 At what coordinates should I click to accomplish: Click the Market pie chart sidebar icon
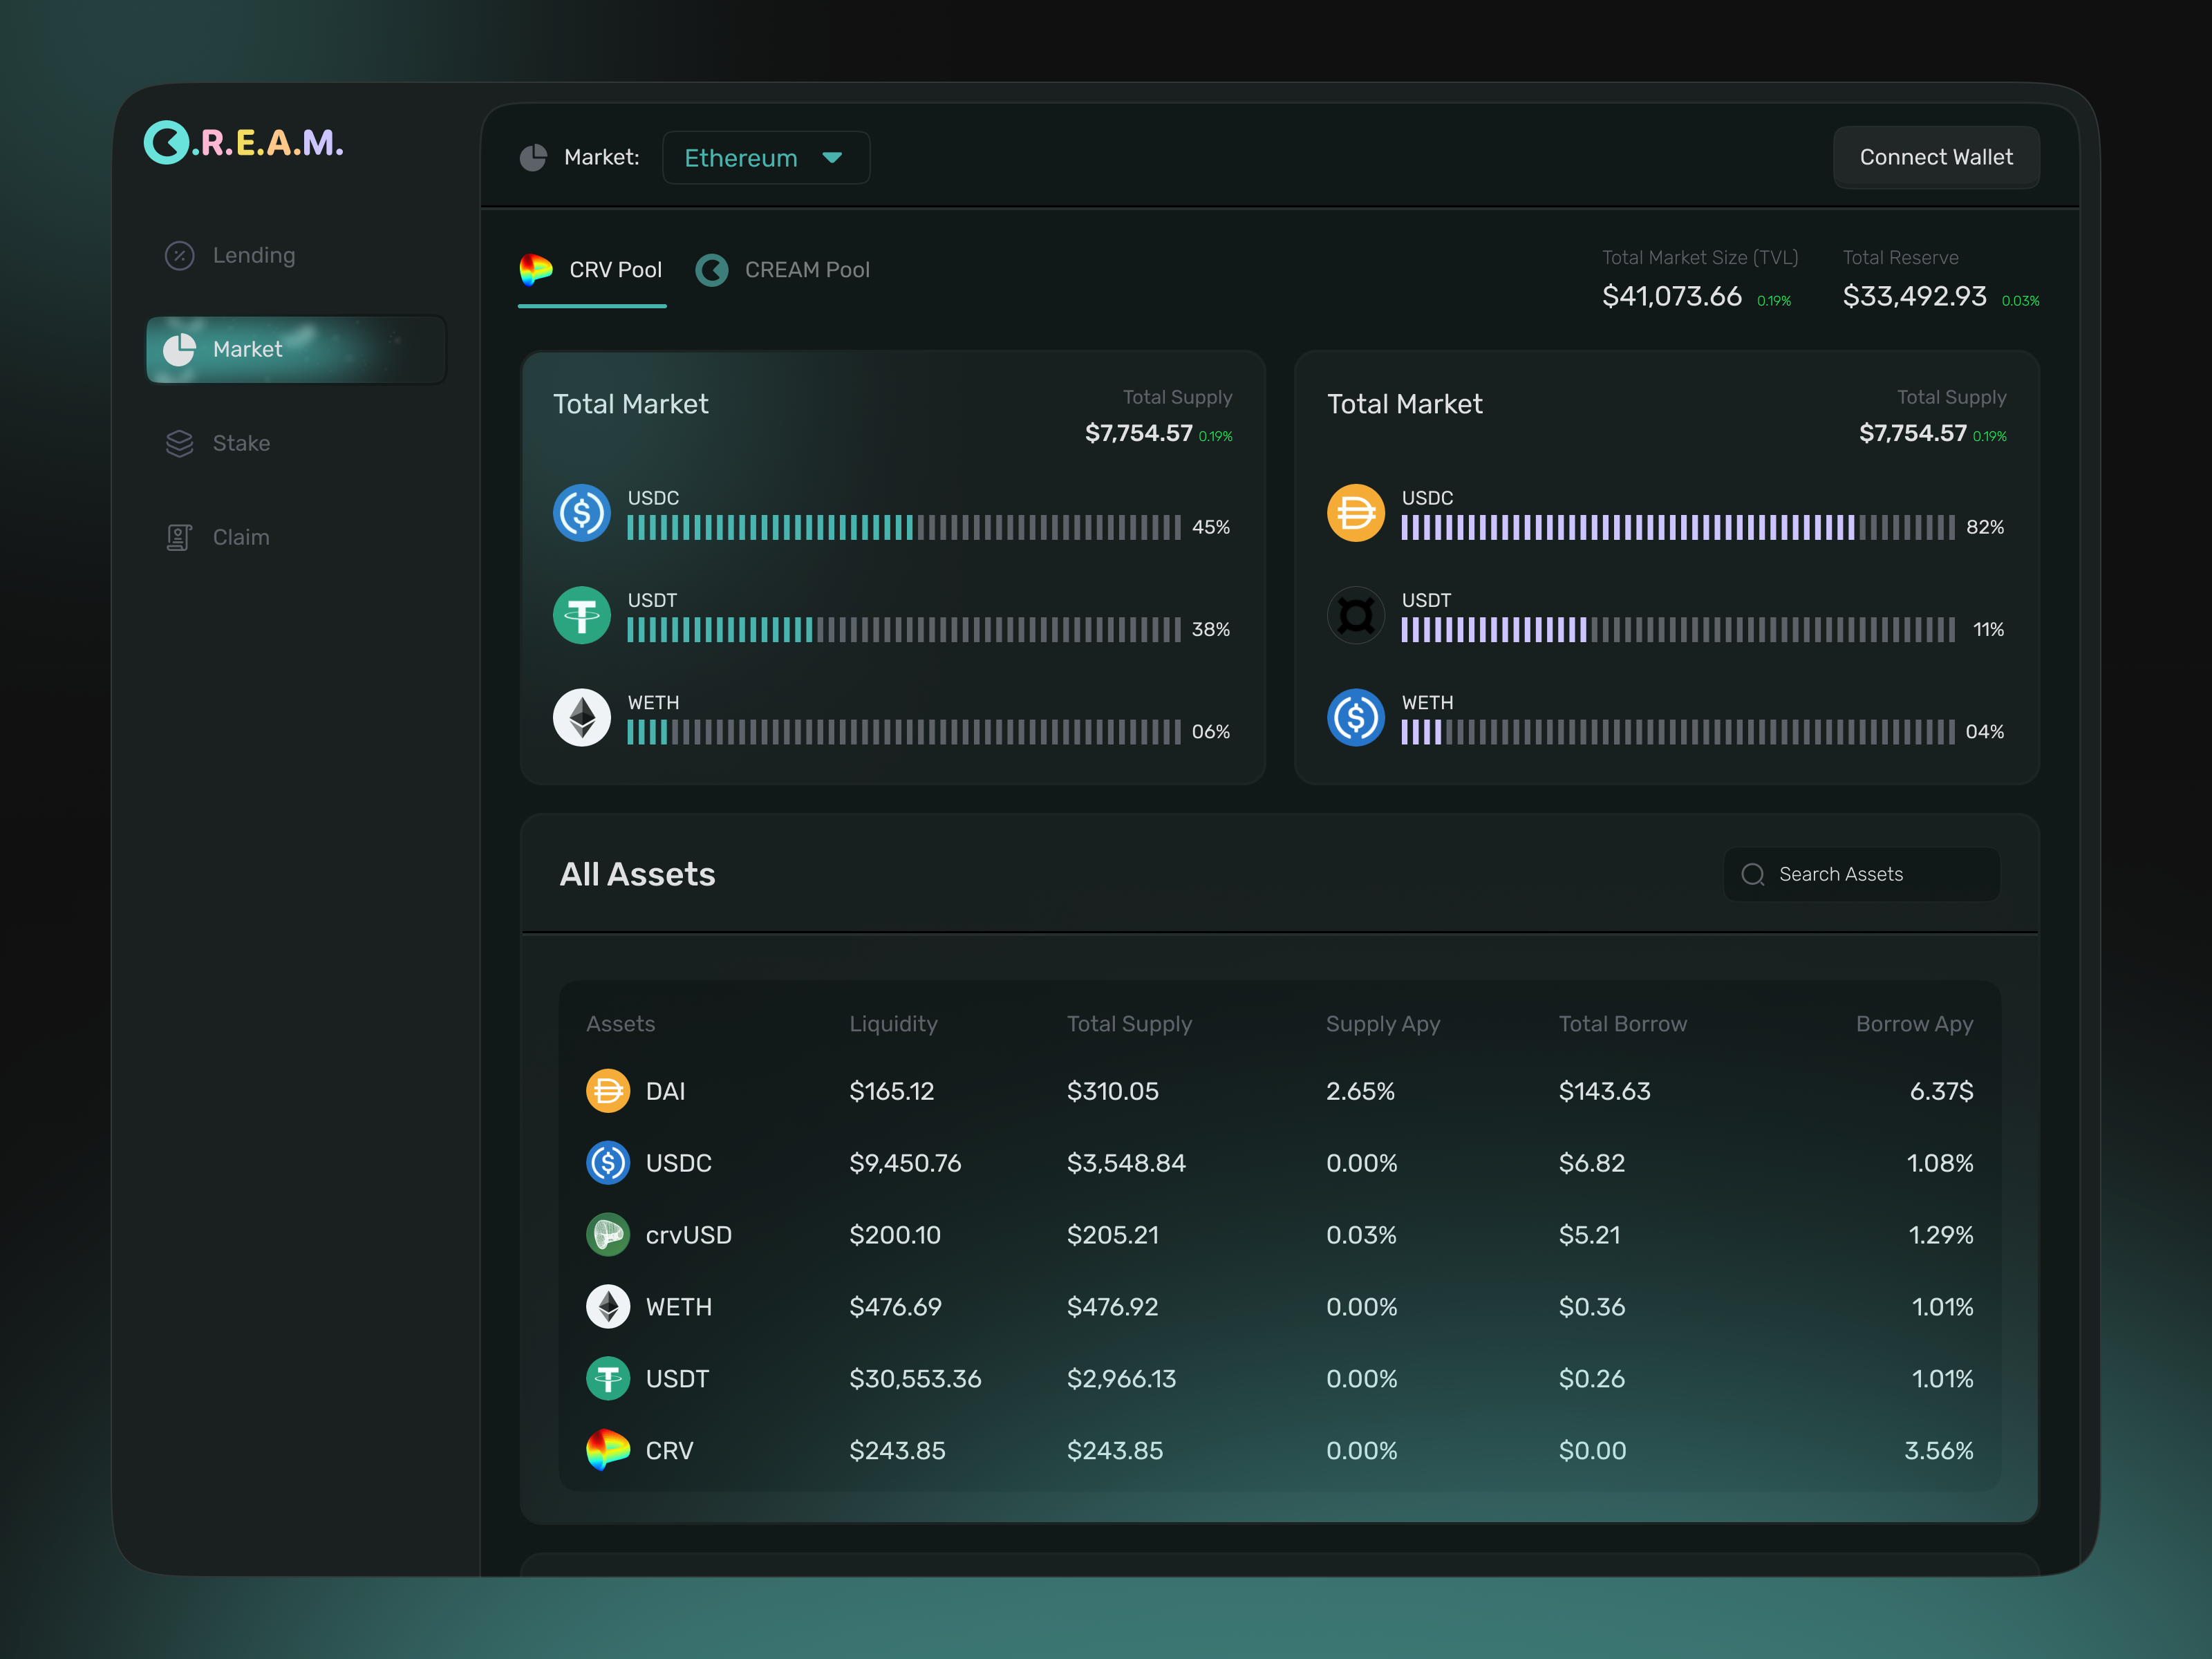[x=179, y=350]
